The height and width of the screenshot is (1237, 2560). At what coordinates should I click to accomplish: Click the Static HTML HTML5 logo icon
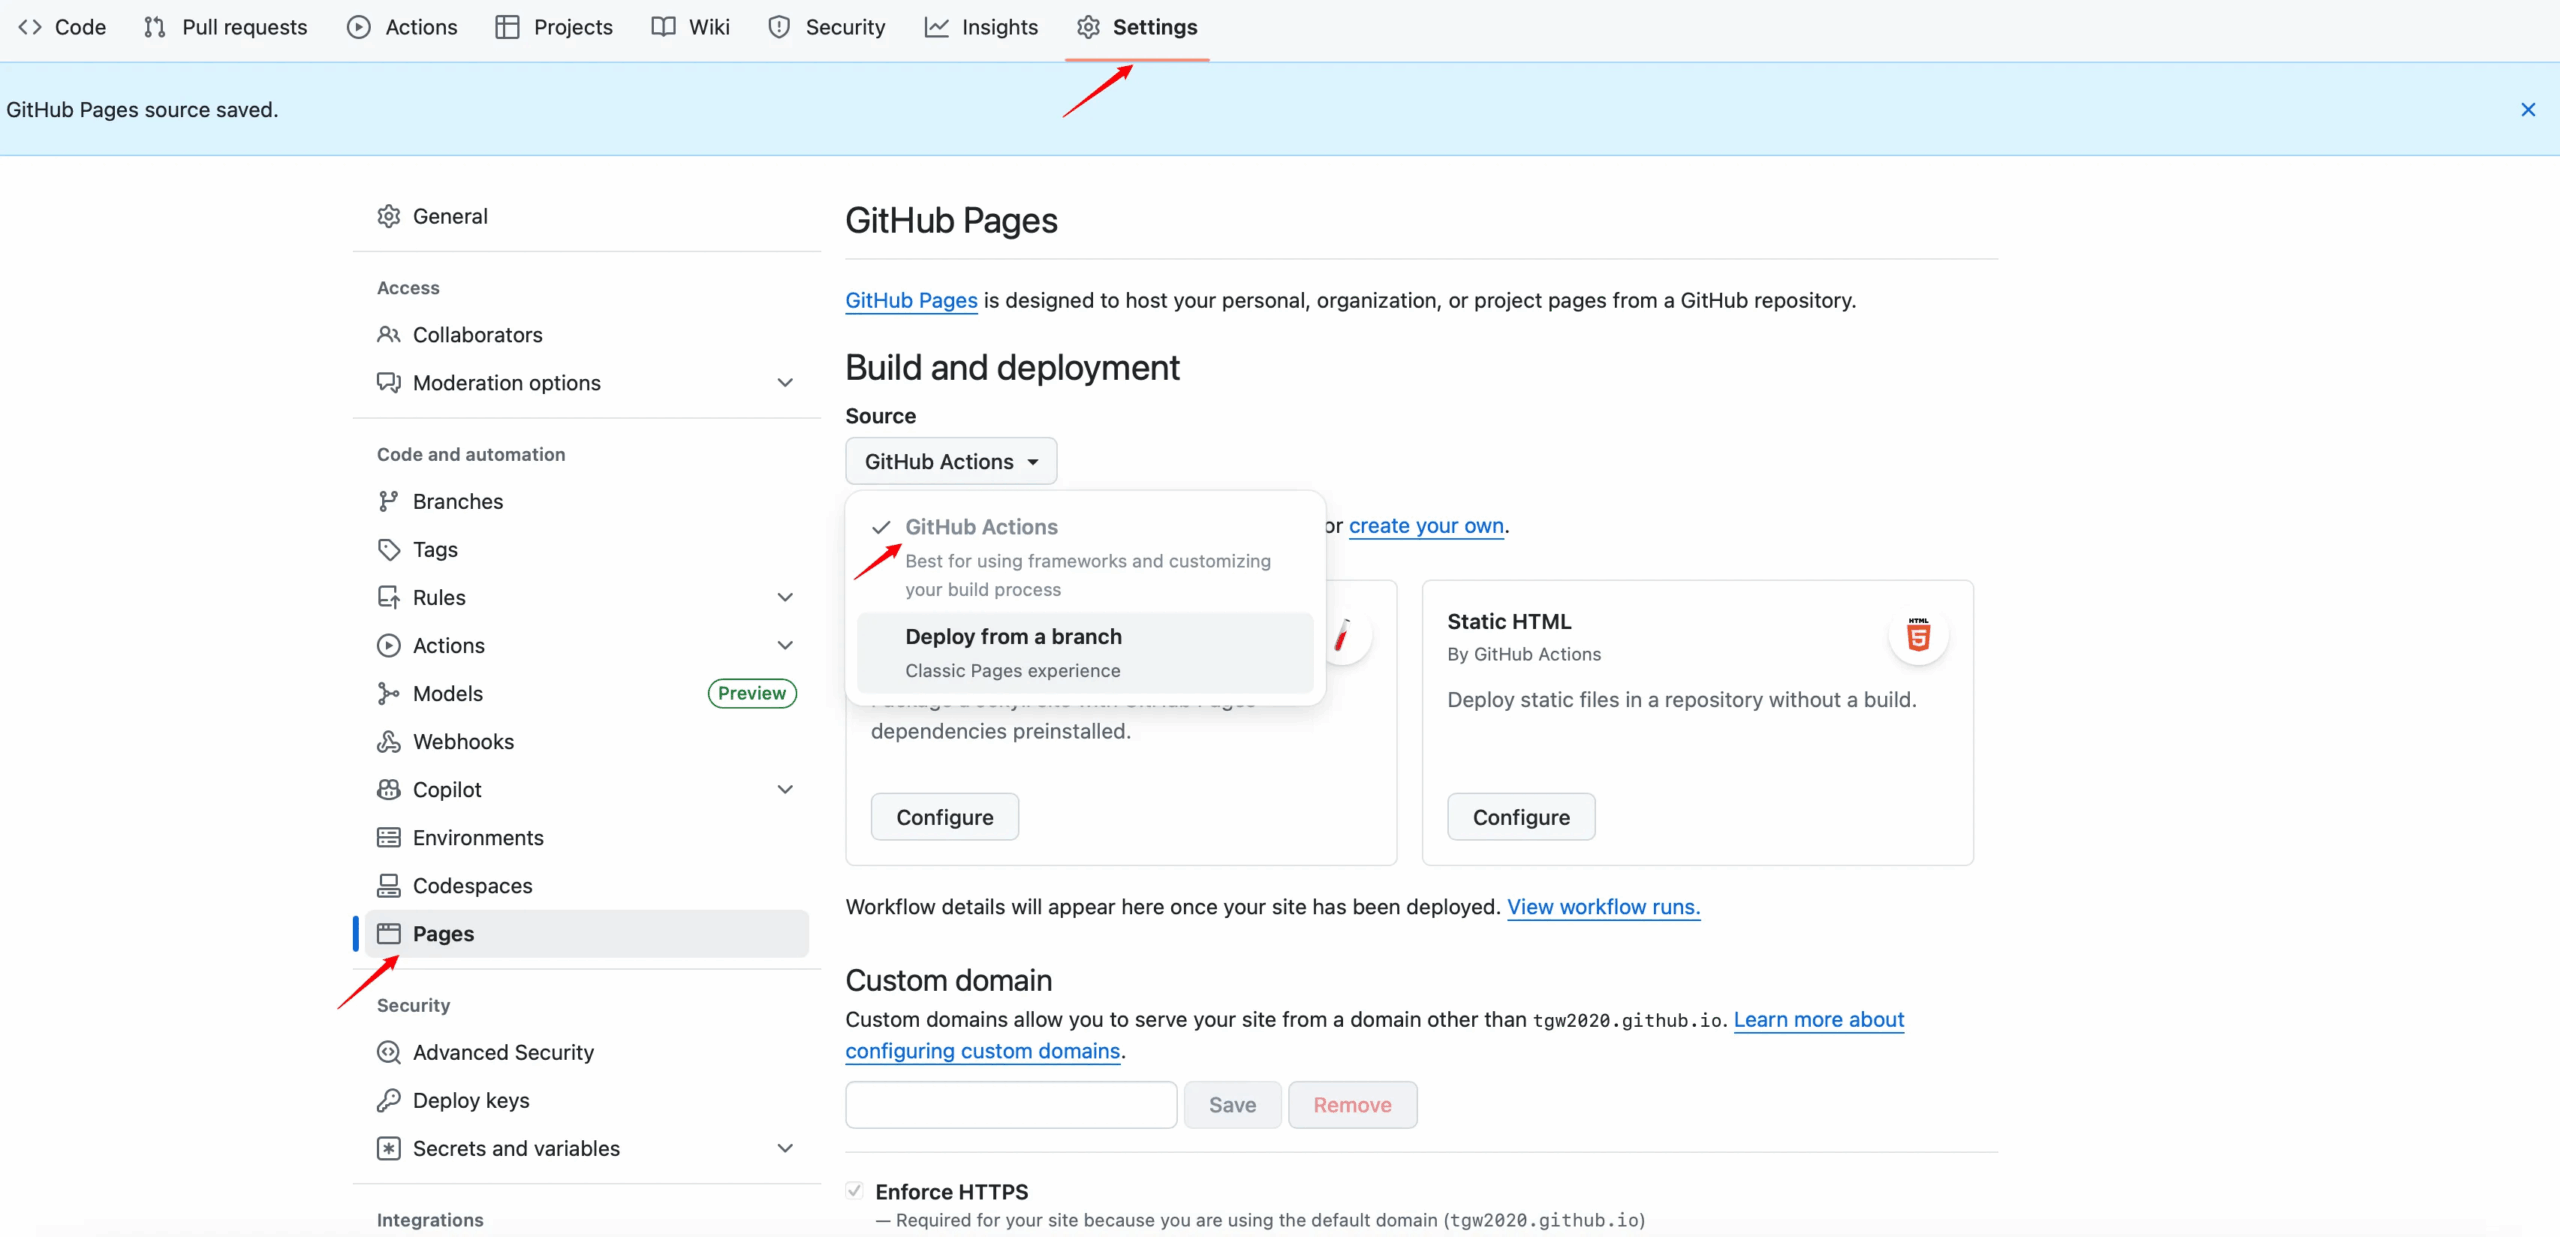point(1917,635)
